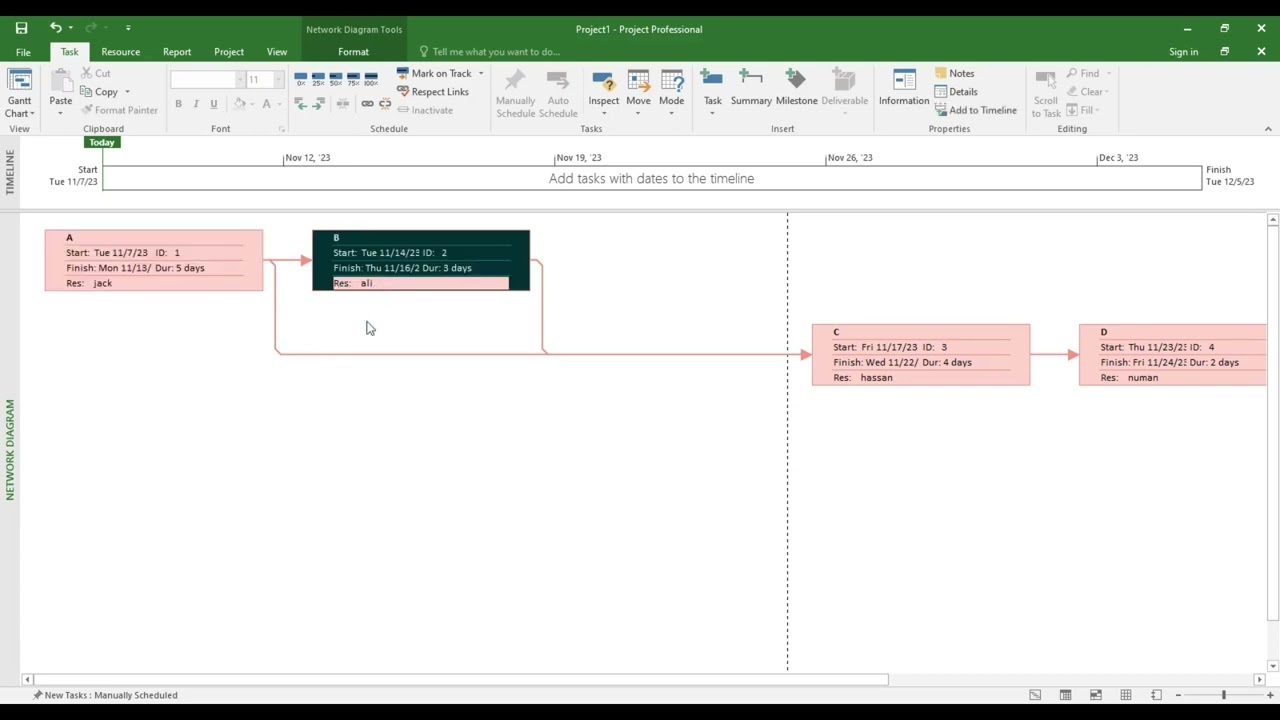Switch to the Project tab
This screenshot has height=720, width=1280.
tap(229, 52)
